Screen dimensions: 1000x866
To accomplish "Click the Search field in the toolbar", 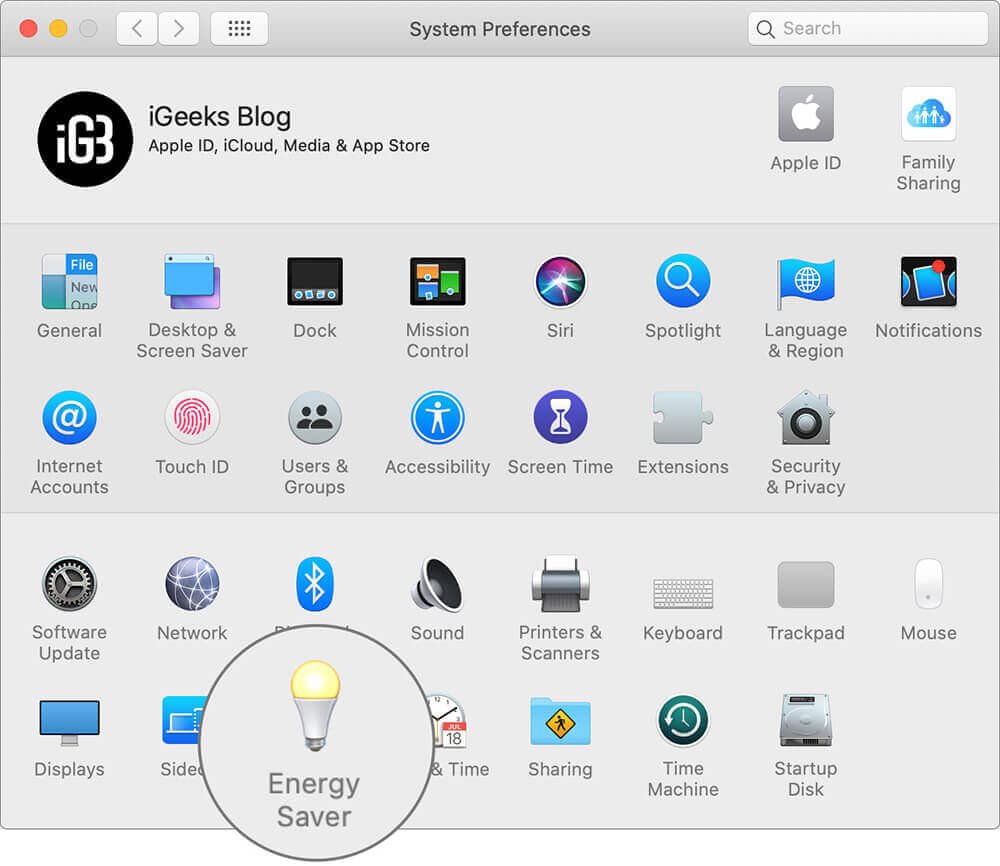I will coord(868,29).
